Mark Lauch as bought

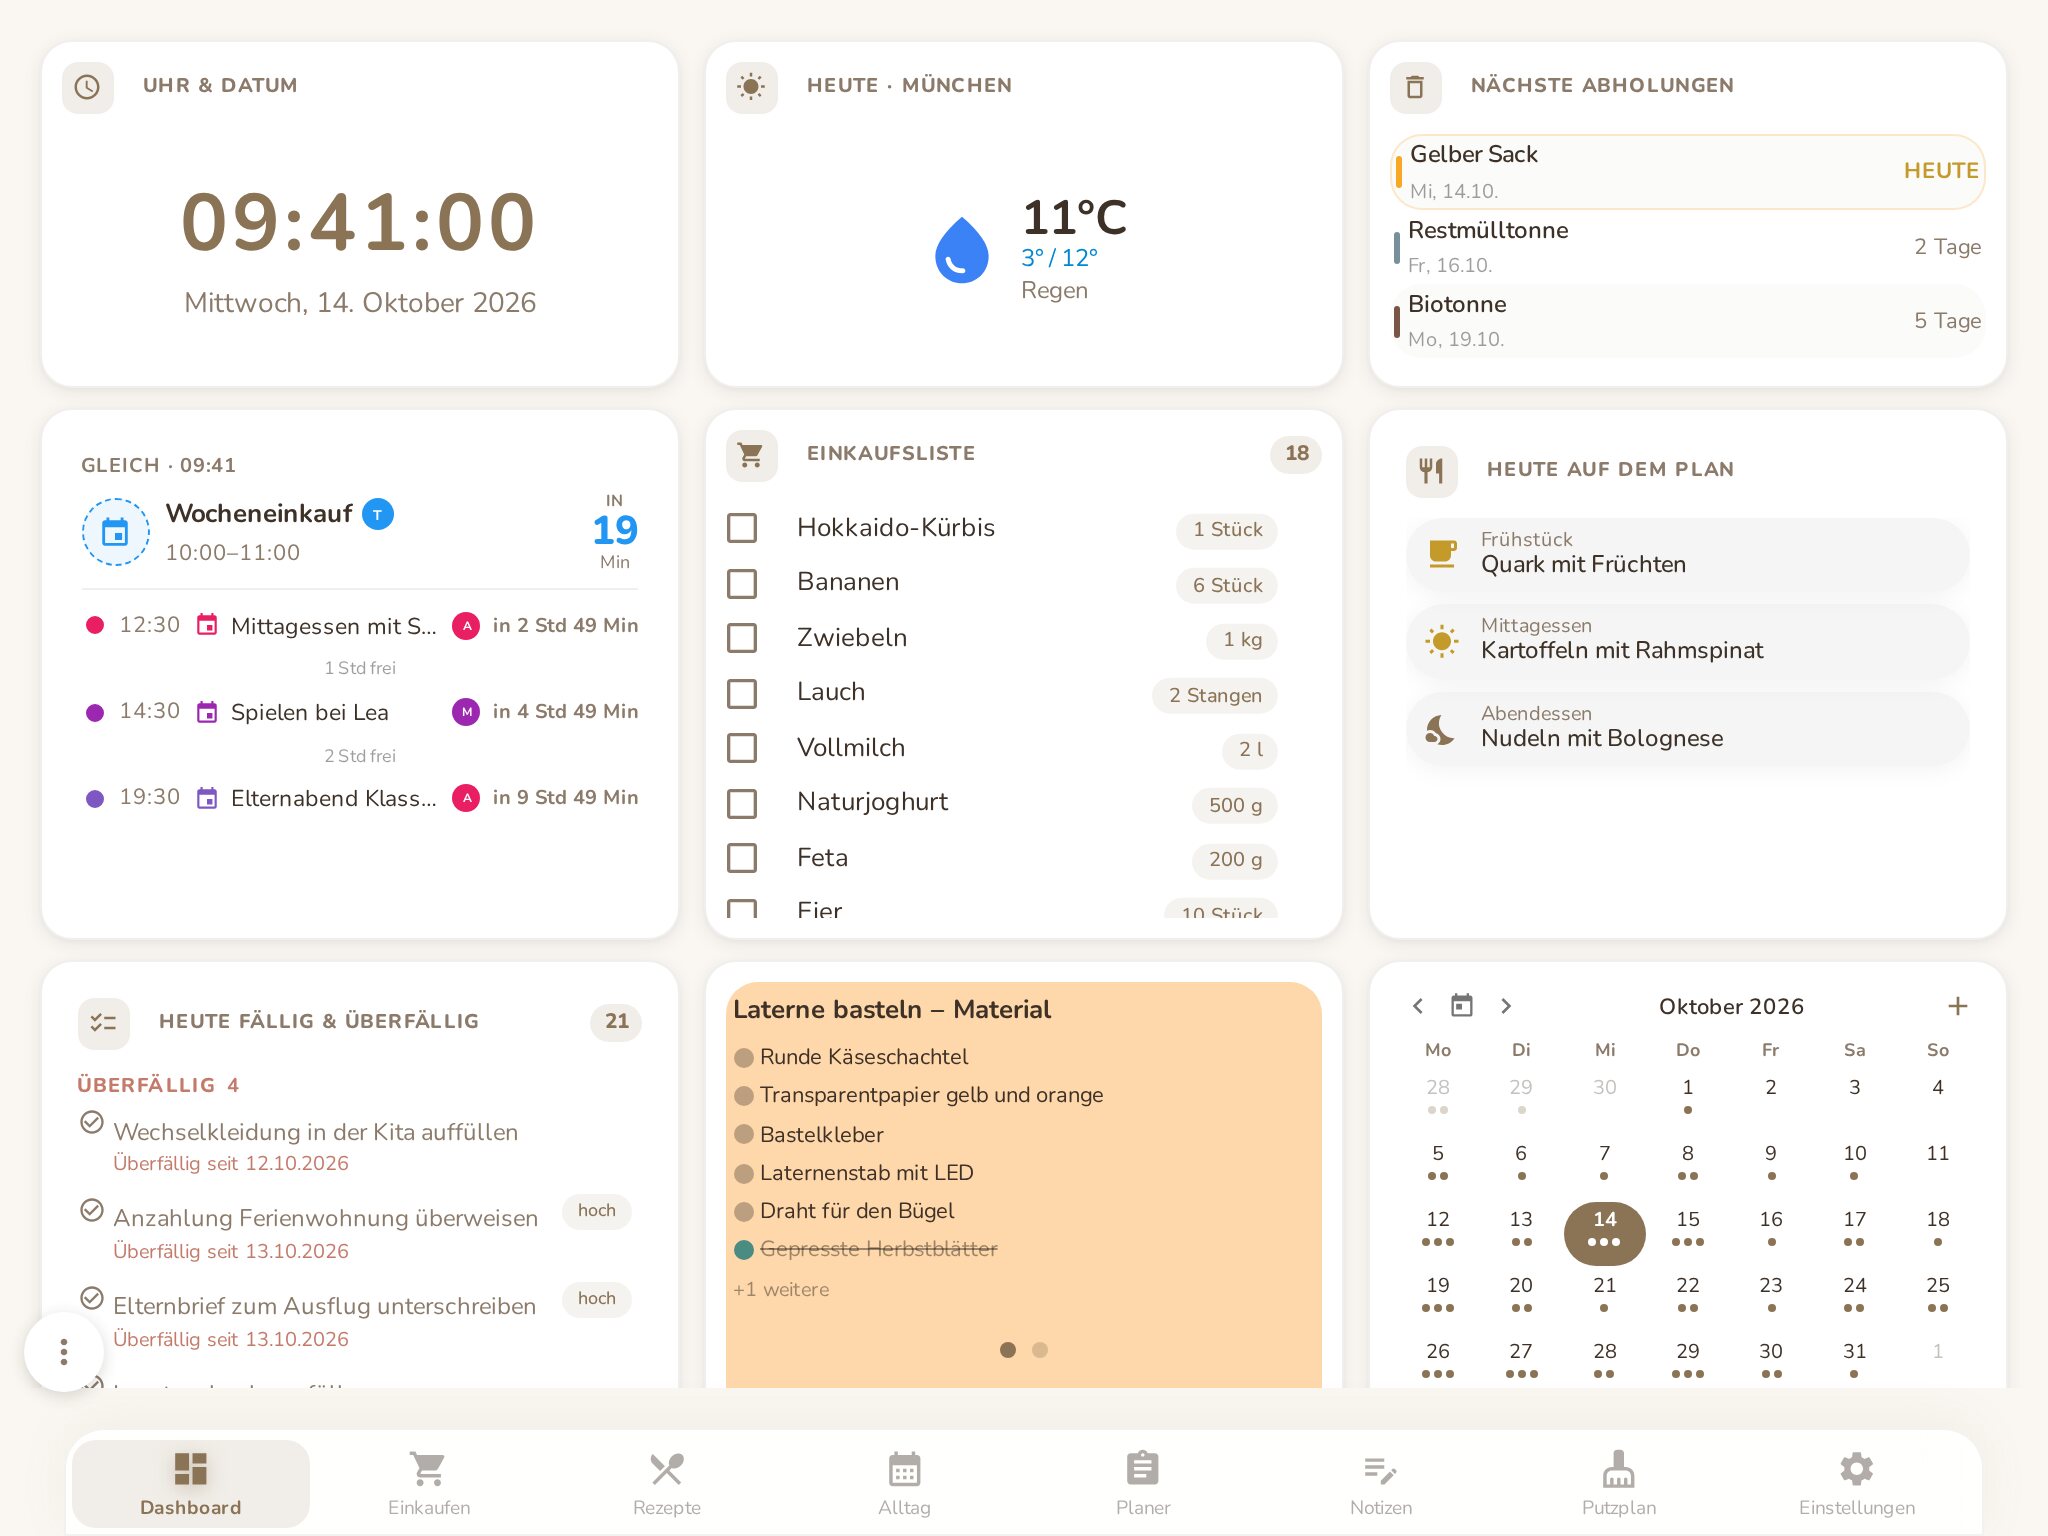click(742, 693)
